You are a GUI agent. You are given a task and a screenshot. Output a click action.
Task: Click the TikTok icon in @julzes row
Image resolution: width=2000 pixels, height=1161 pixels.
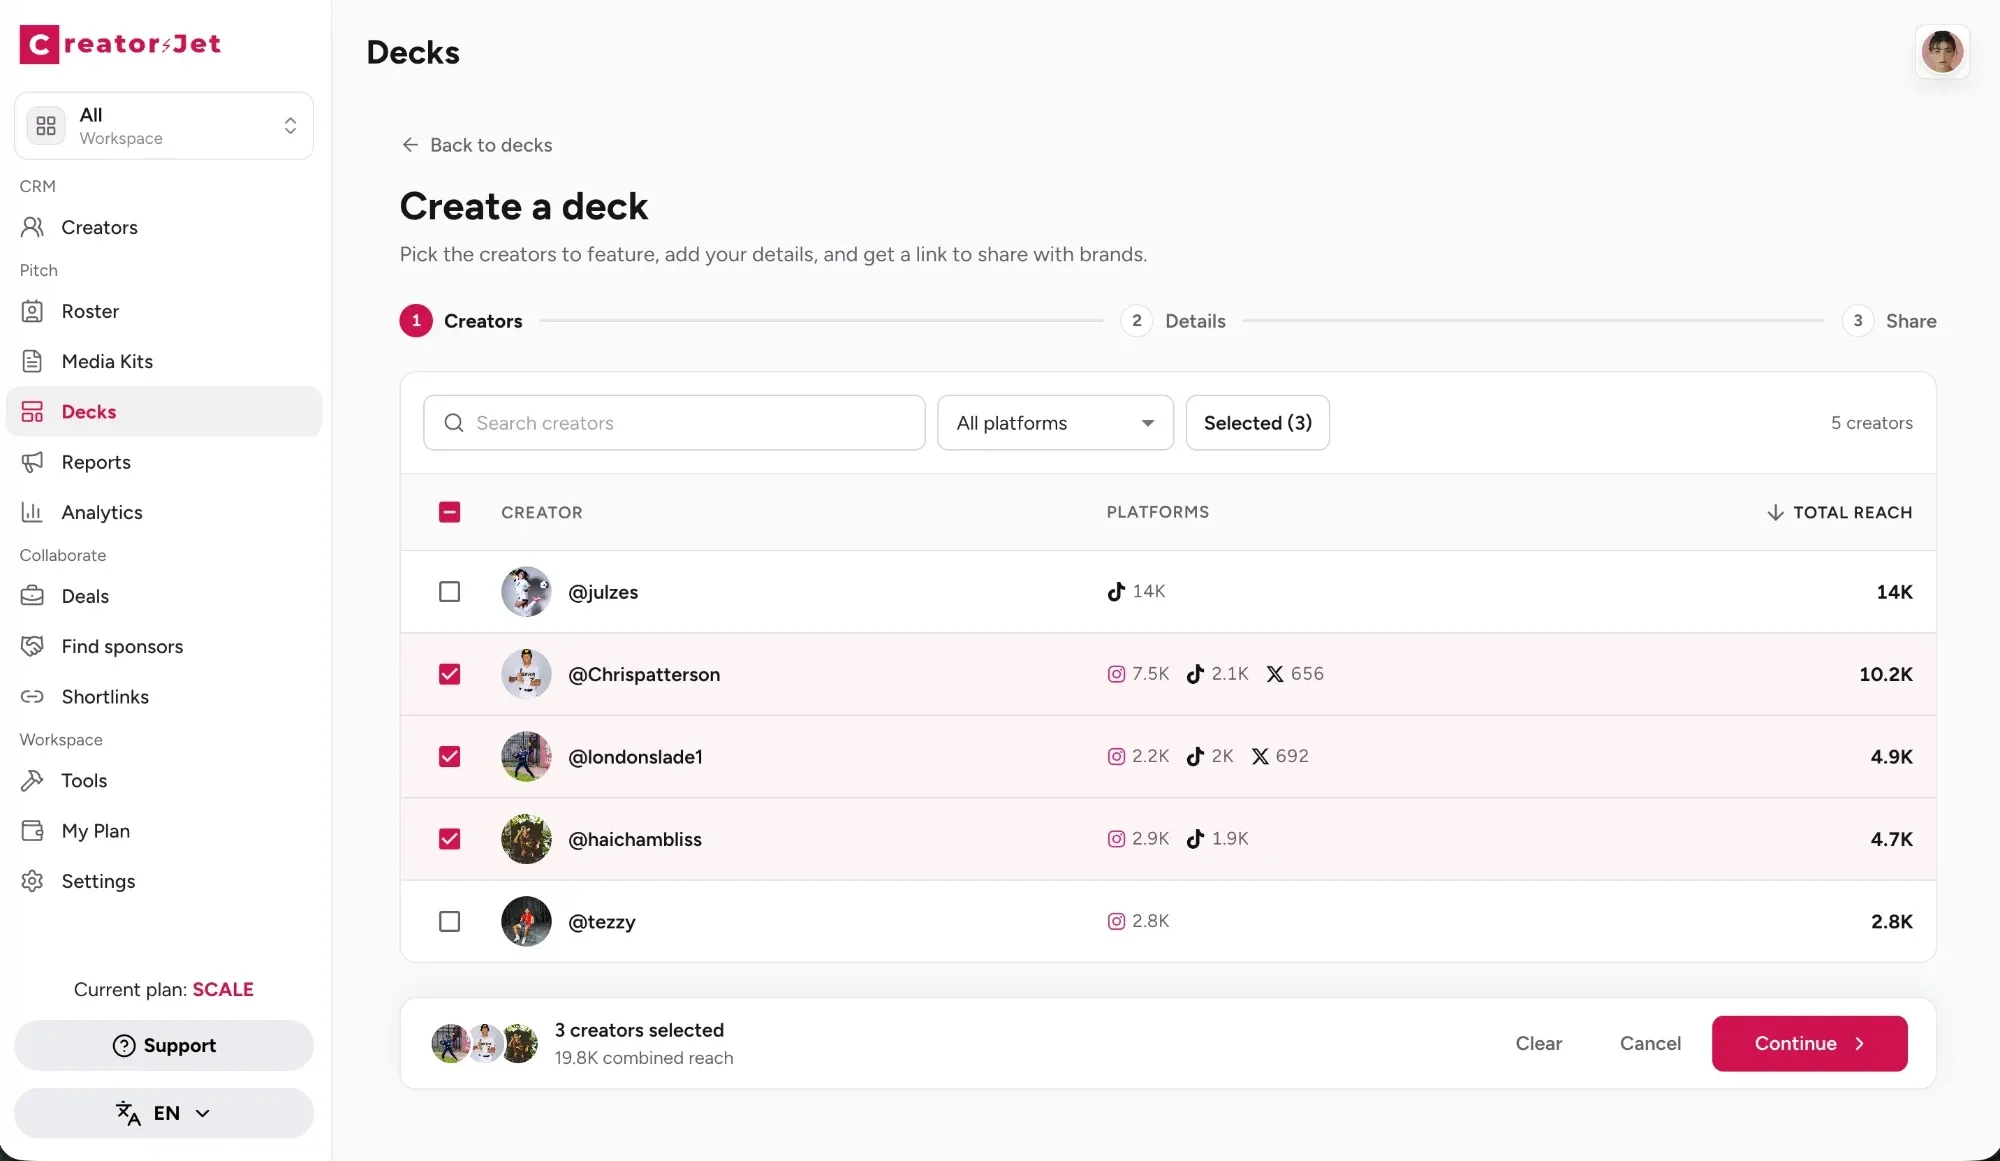point(1116,591)
